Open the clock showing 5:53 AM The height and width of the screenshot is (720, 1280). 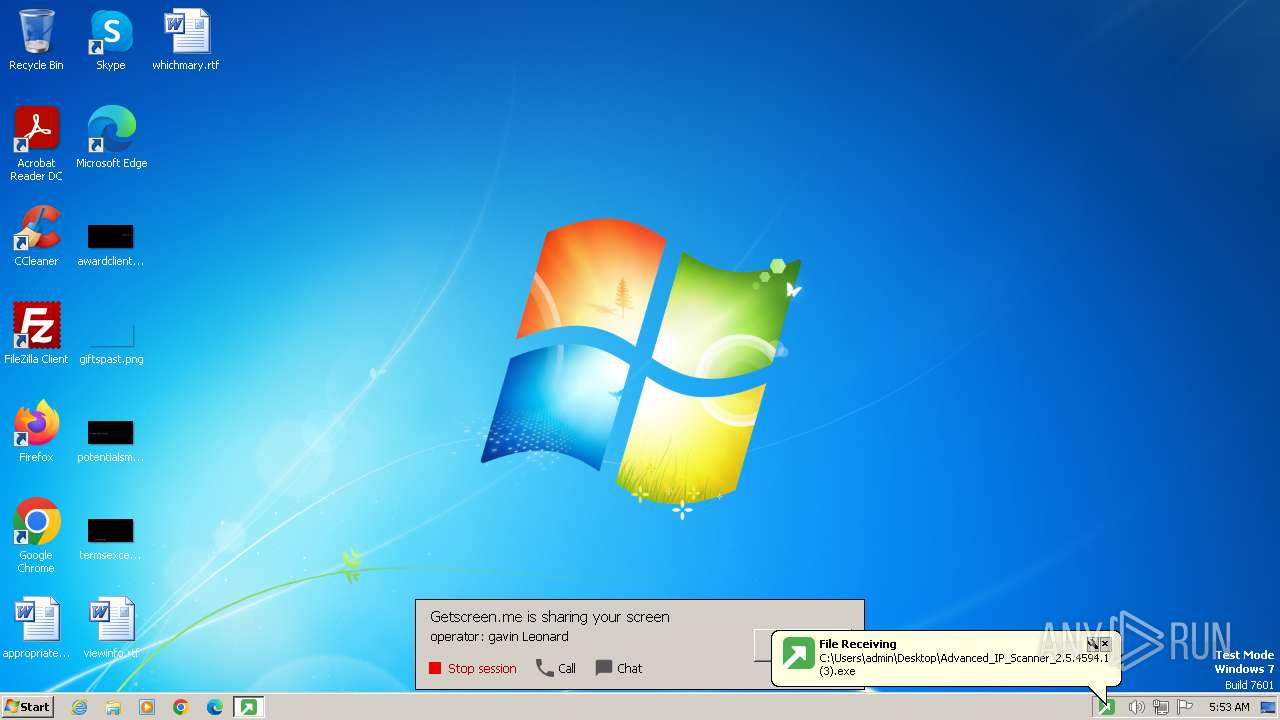1229,707
